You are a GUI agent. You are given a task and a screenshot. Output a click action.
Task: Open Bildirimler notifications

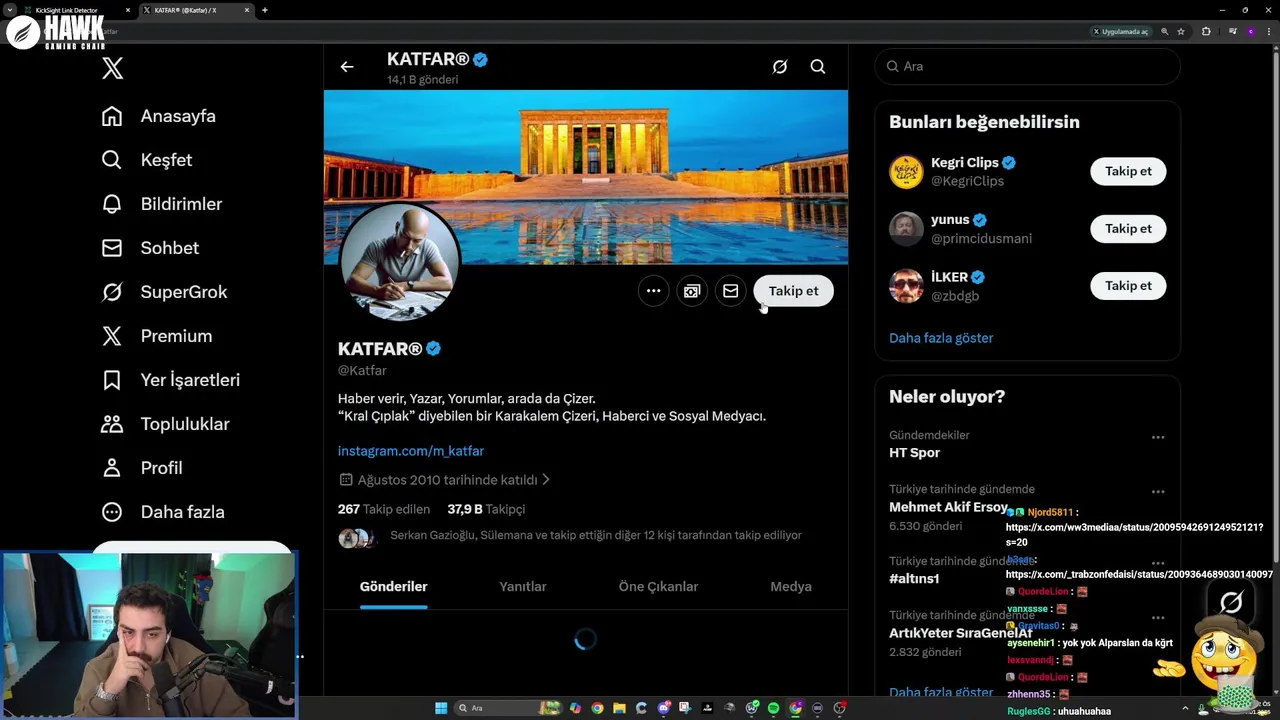(162, 204)
